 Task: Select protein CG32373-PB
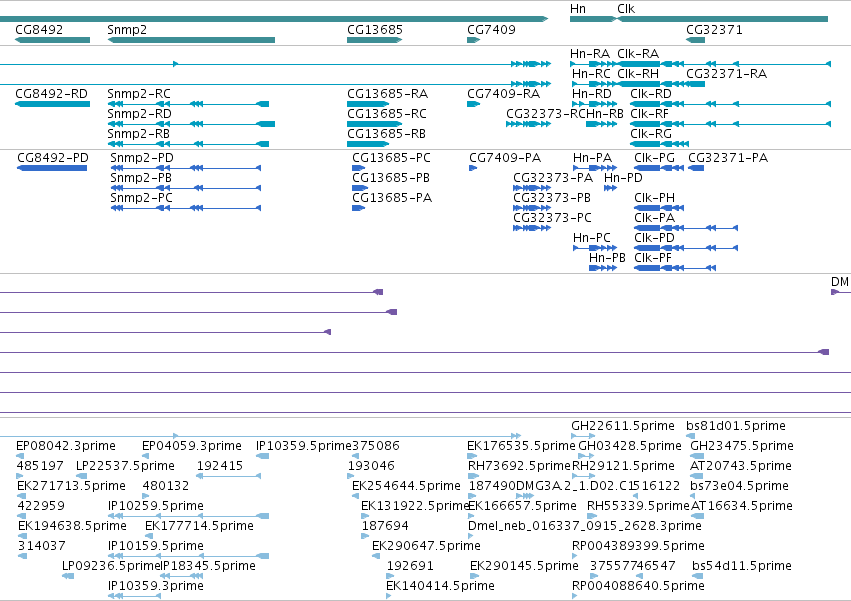coord(552,198)
